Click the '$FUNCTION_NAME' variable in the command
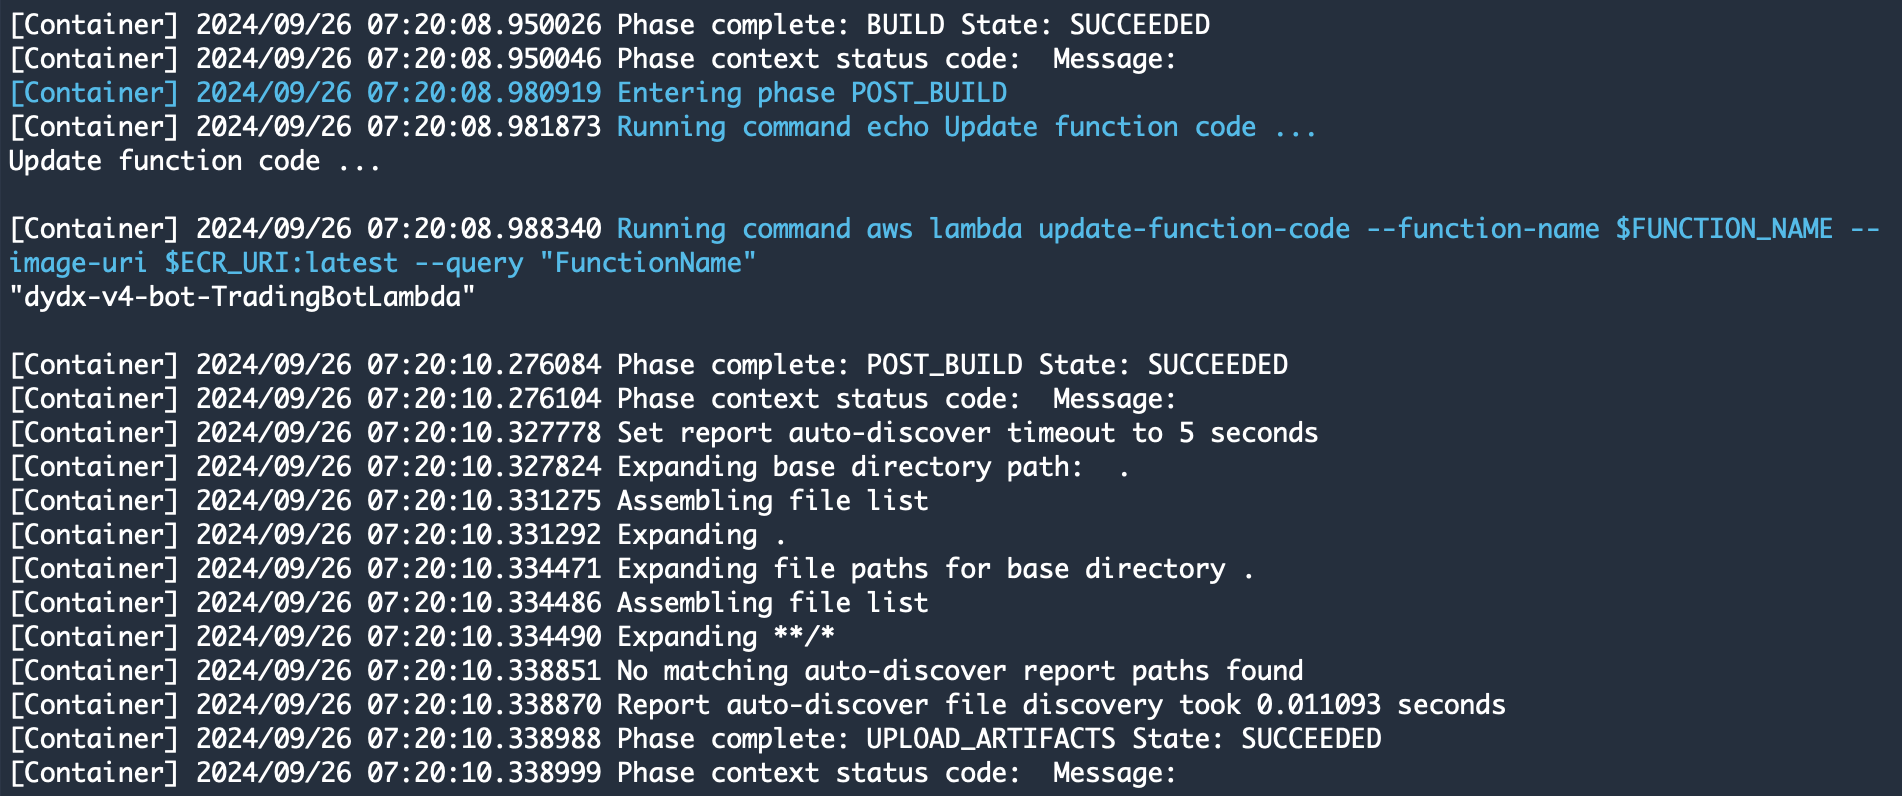 (x=1724, y=229)
